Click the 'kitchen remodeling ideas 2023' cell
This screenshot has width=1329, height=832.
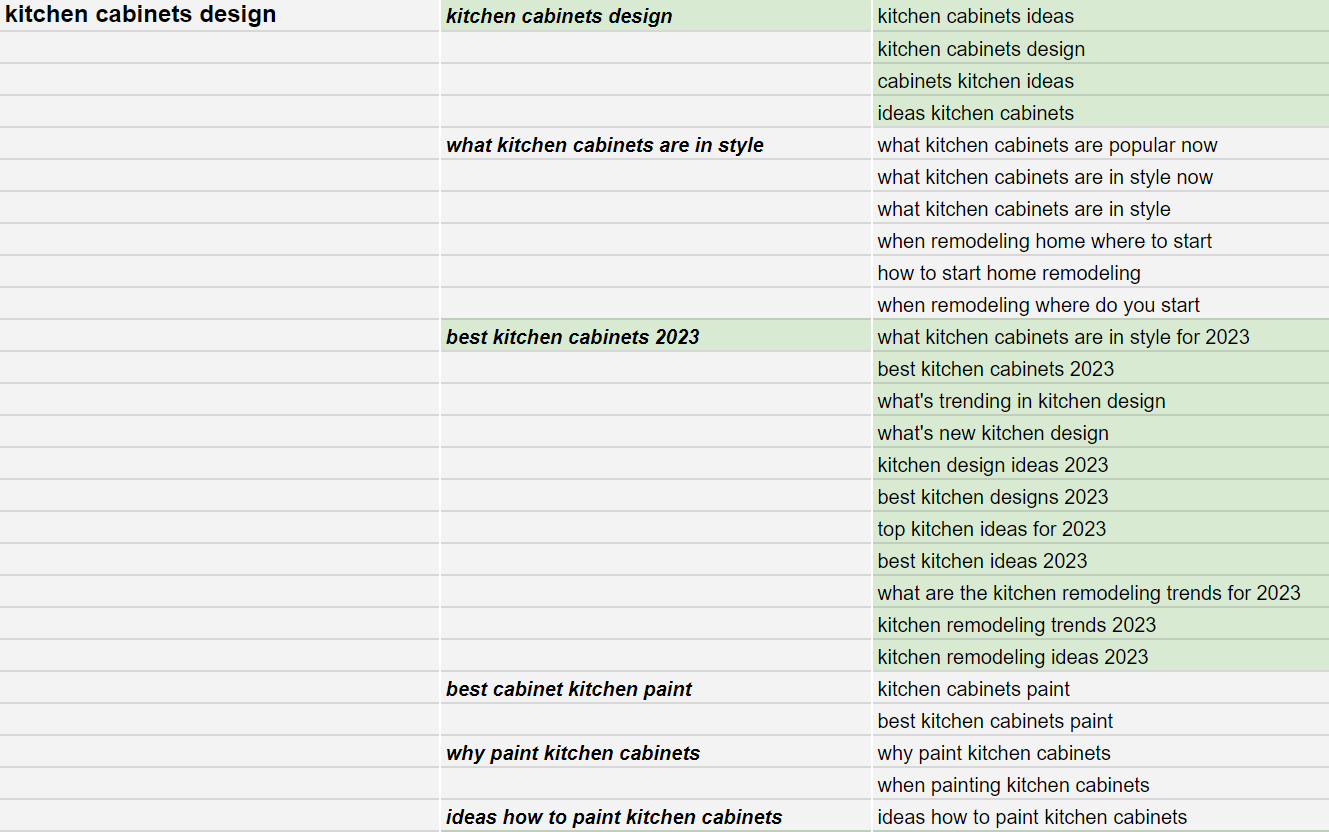(1100, 656)
